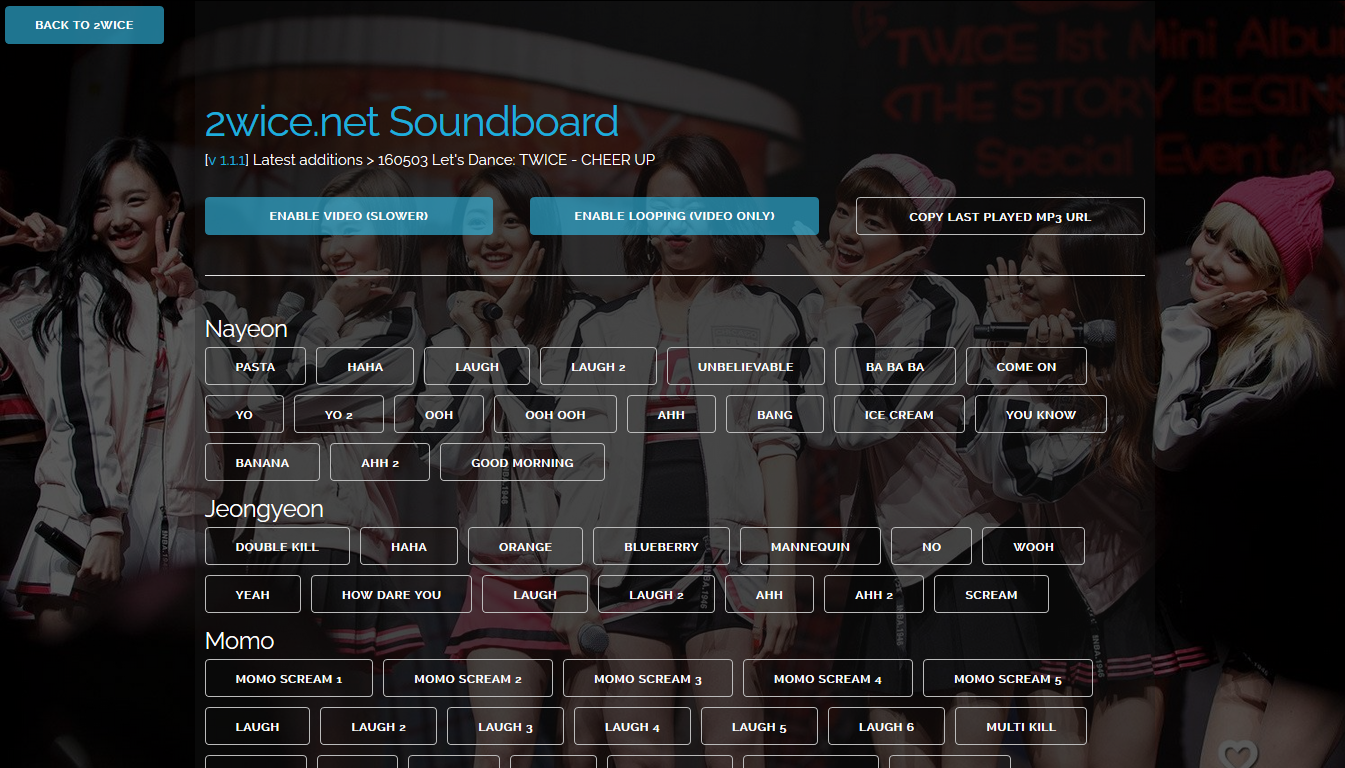This screenshot has width=1345, height=768.
Task: Play Nayeon's Ahh 2 sound
Action: coord(380,462)
